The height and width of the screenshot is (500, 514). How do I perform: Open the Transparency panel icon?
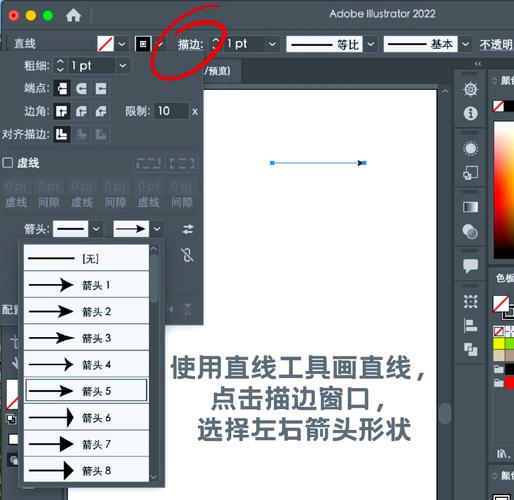470,232
